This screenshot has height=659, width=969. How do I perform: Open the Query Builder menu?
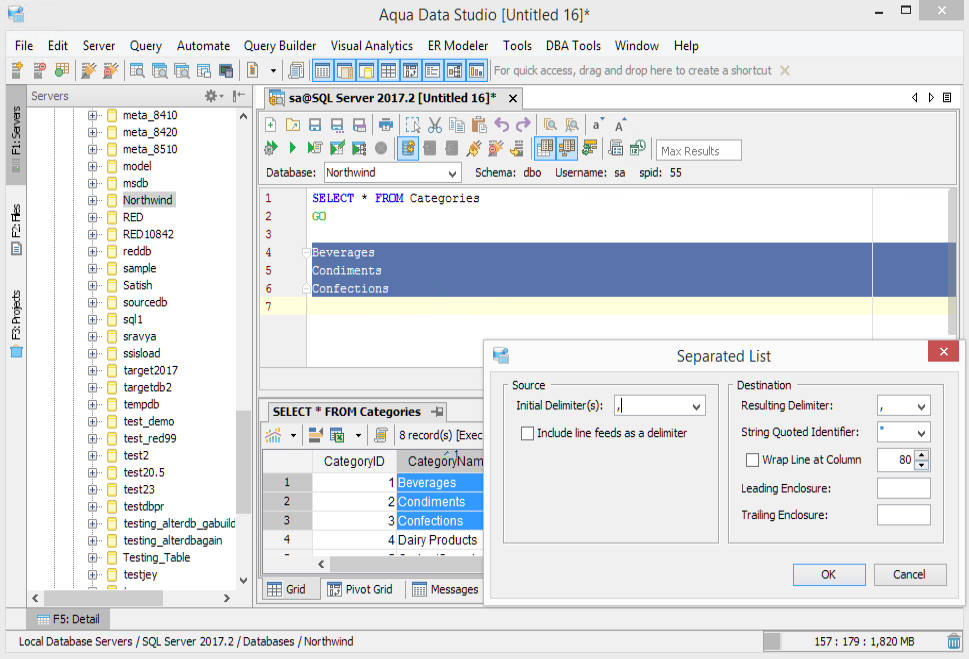(x=280, y=46)
